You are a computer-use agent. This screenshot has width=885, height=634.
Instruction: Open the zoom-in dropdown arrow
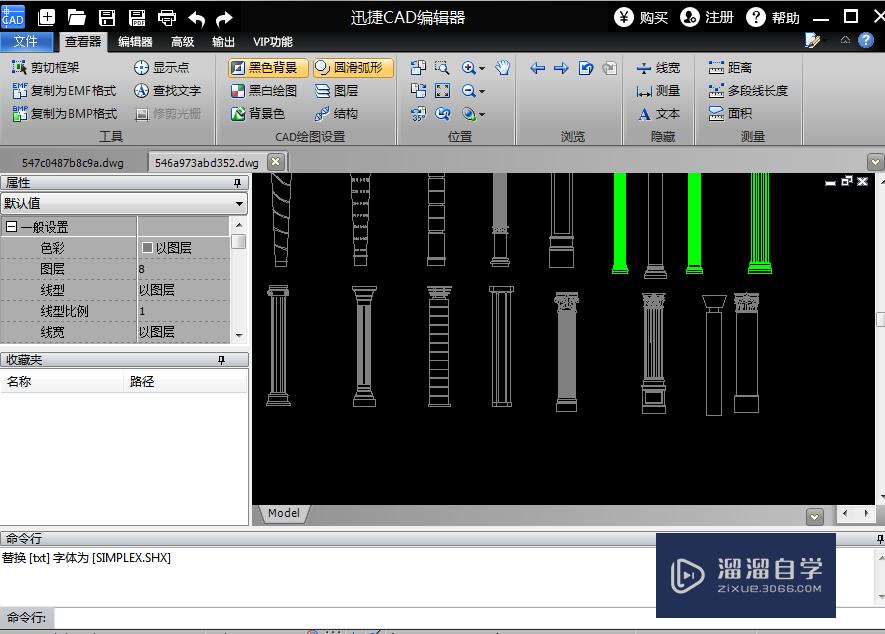coord(482,69)
